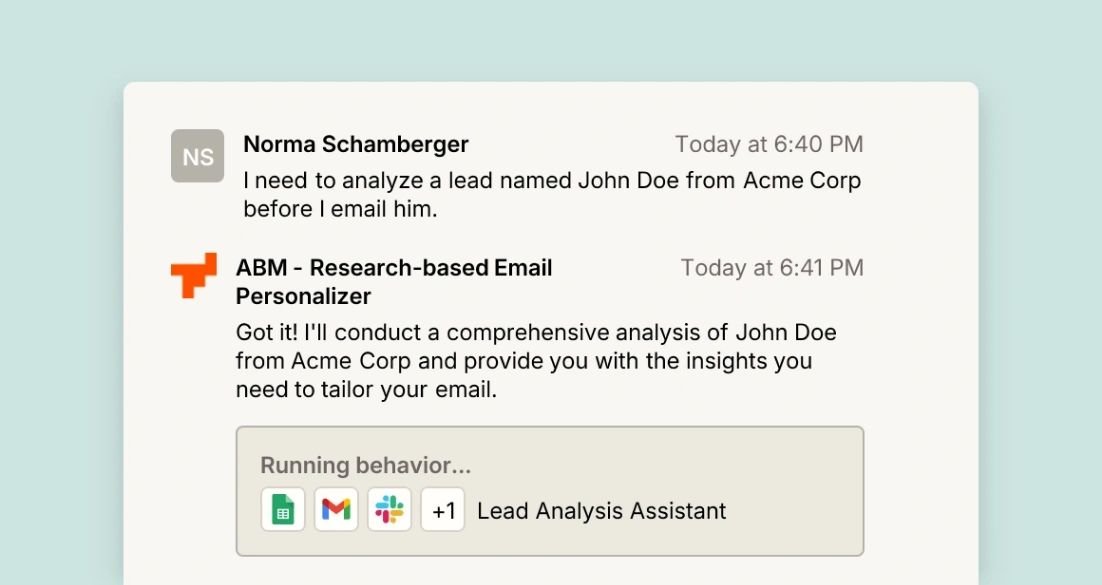Click the Lead Analysis Assistant label
This screenshot has height=585, width=1102.
point(601,511)
